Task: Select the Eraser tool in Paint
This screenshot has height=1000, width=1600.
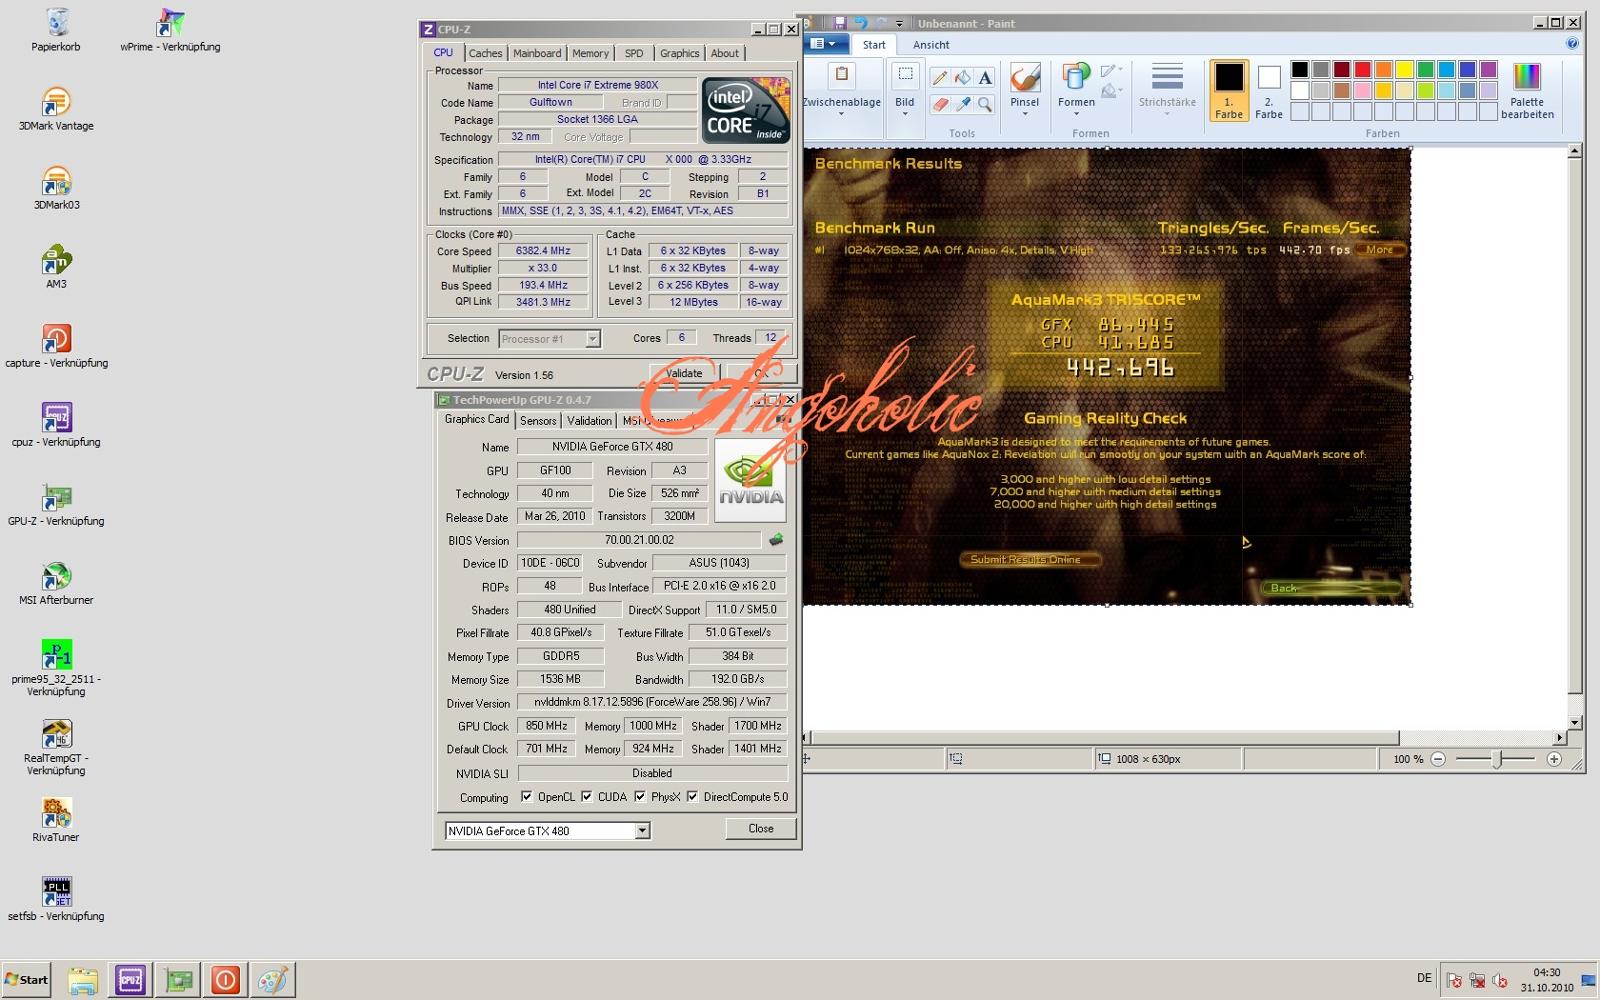Action: pos(939,104)
